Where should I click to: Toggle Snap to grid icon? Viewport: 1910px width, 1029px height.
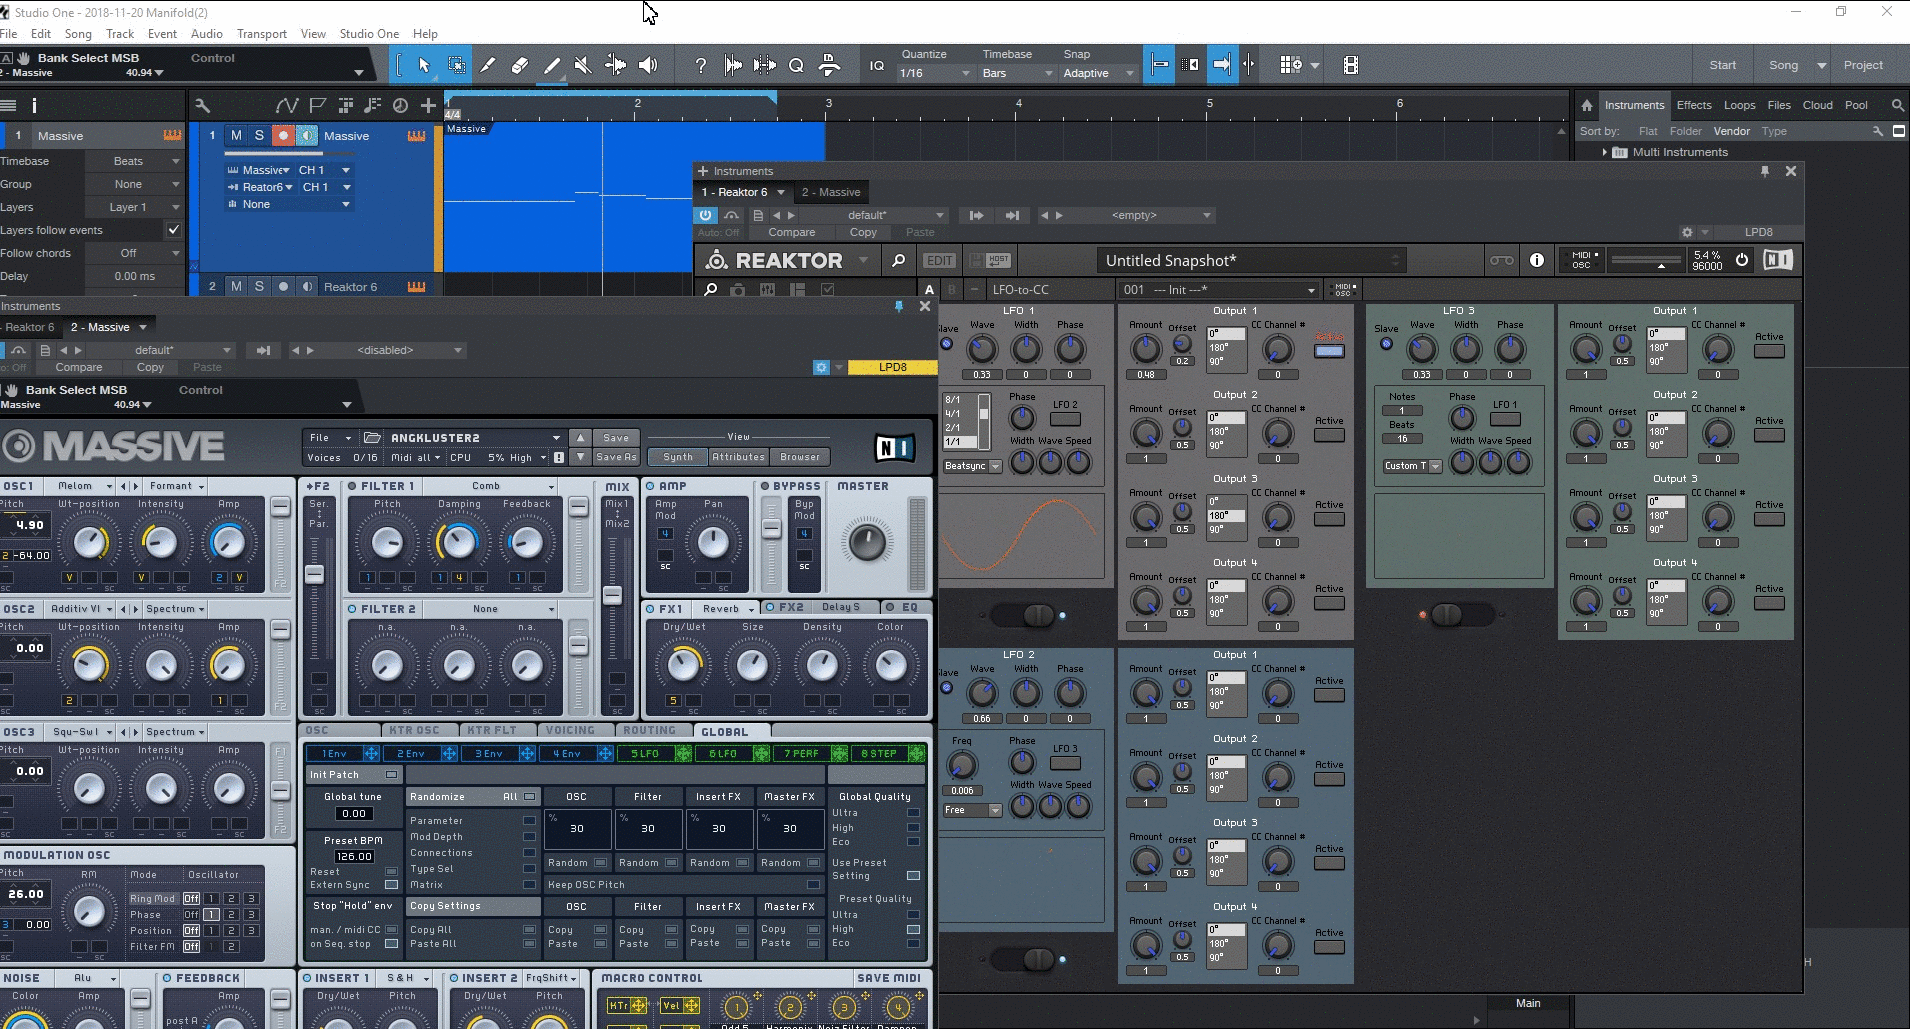[x=1159, y=65]
